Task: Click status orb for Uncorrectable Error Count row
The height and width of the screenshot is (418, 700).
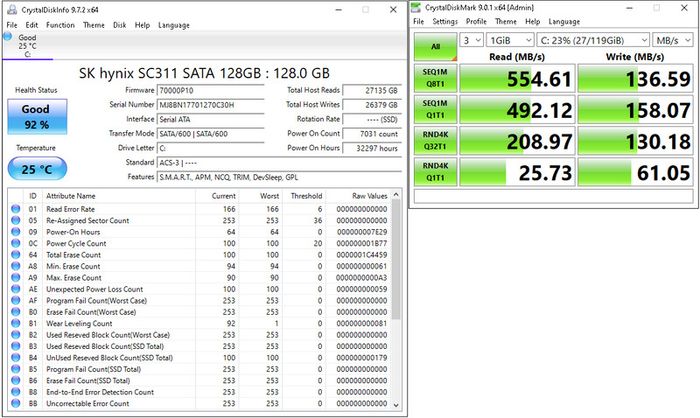Action: click(x=16, y=403)
